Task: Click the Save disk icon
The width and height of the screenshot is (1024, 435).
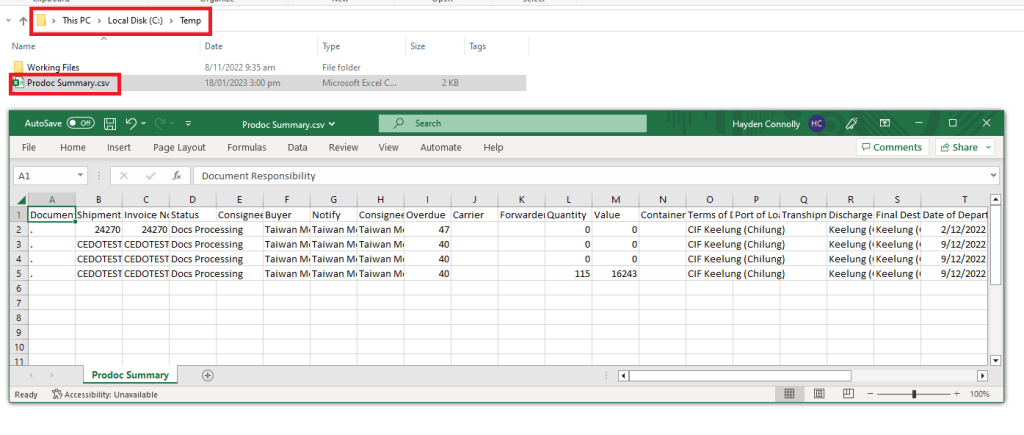Action: click(110, 123)
